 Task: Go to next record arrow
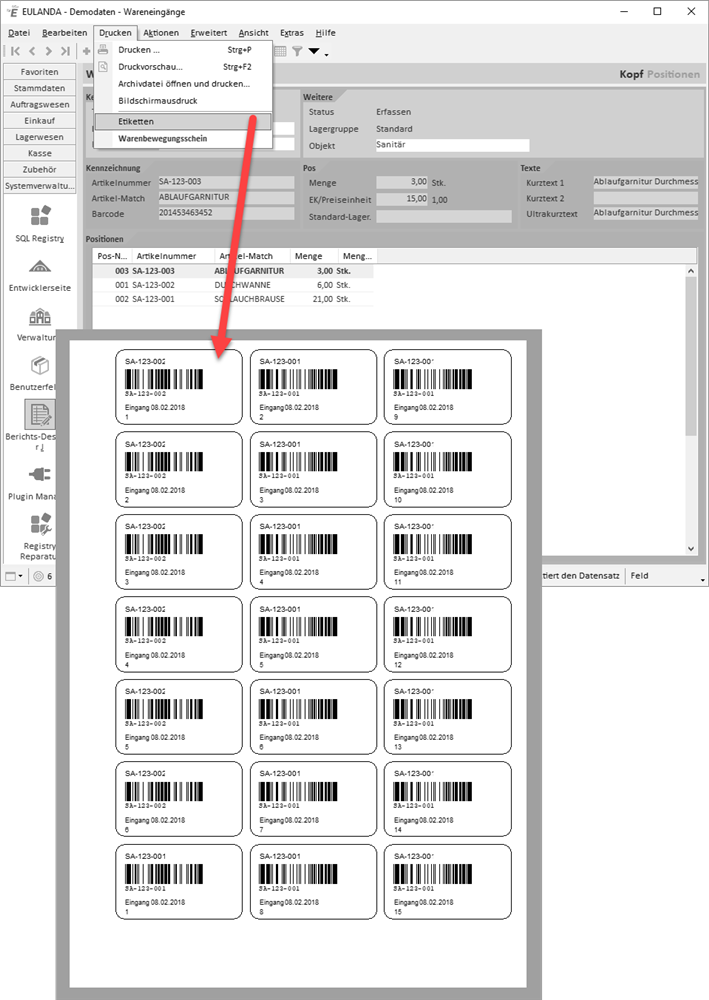48,51
